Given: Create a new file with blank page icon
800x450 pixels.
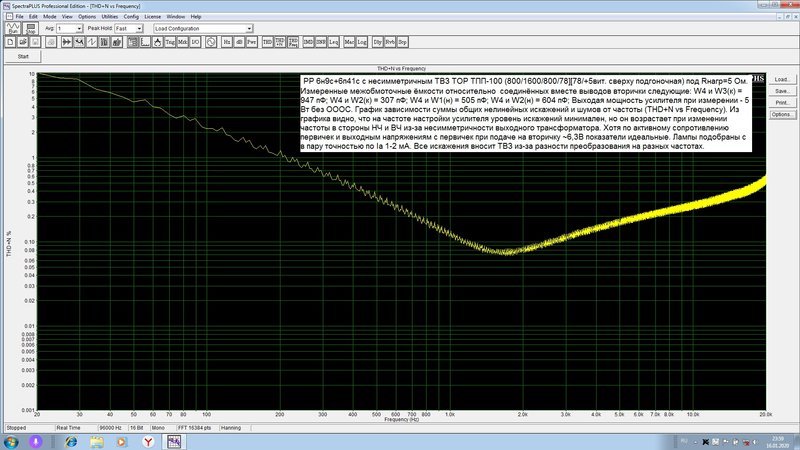Looking at the screenshot, I should [x=10, y=42].
